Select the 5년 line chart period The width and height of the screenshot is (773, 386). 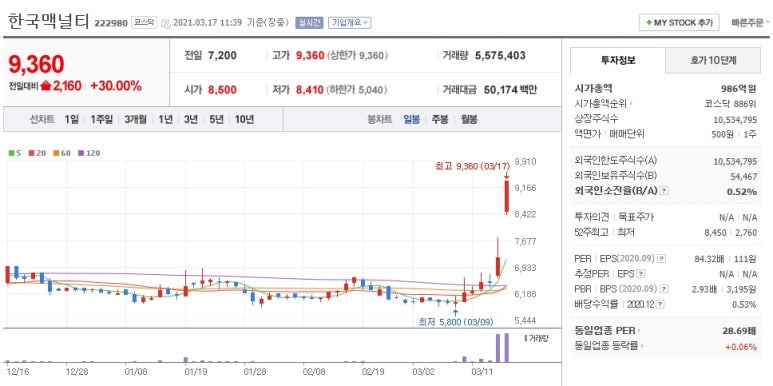coord(216,119)
